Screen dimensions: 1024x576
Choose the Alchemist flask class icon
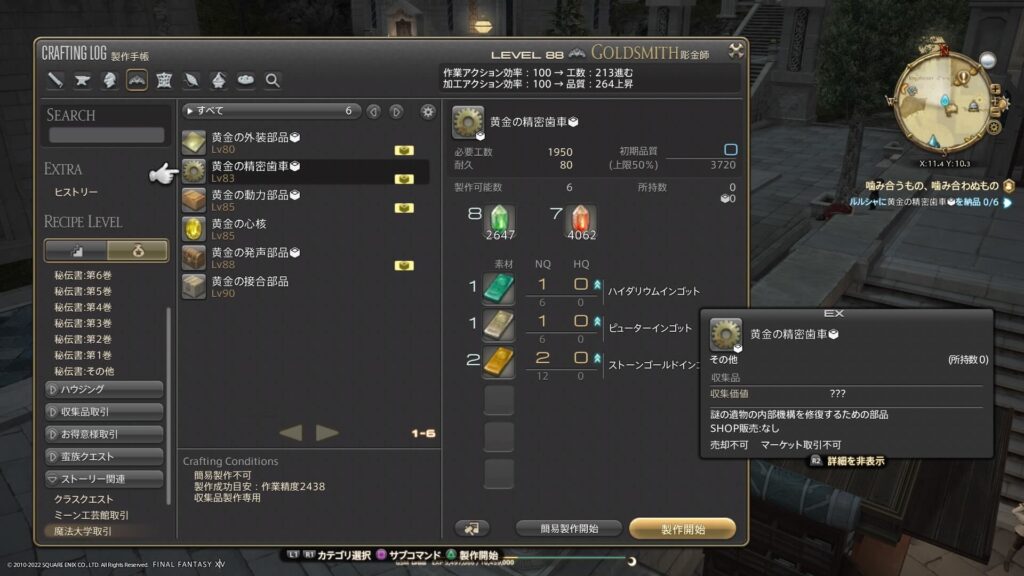[218, 80]
